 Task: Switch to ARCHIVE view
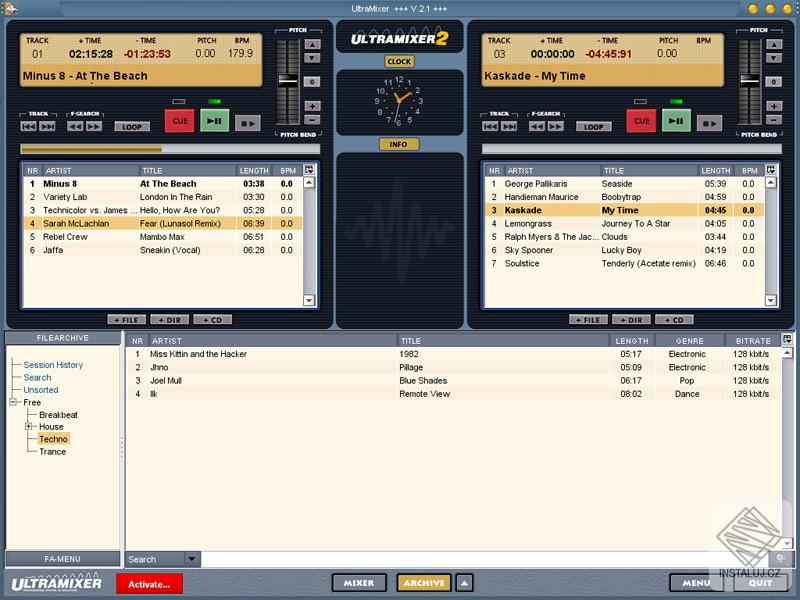point(424,583)
